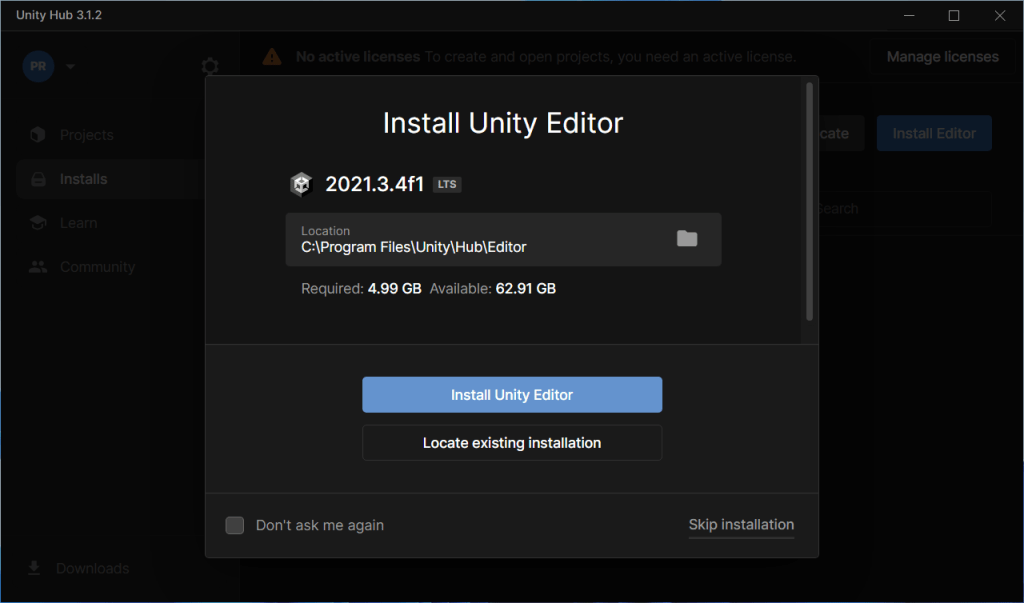Click the Projects cube icon in sidebar
This screenshot has width=1024, height=603.
[38, 135]
